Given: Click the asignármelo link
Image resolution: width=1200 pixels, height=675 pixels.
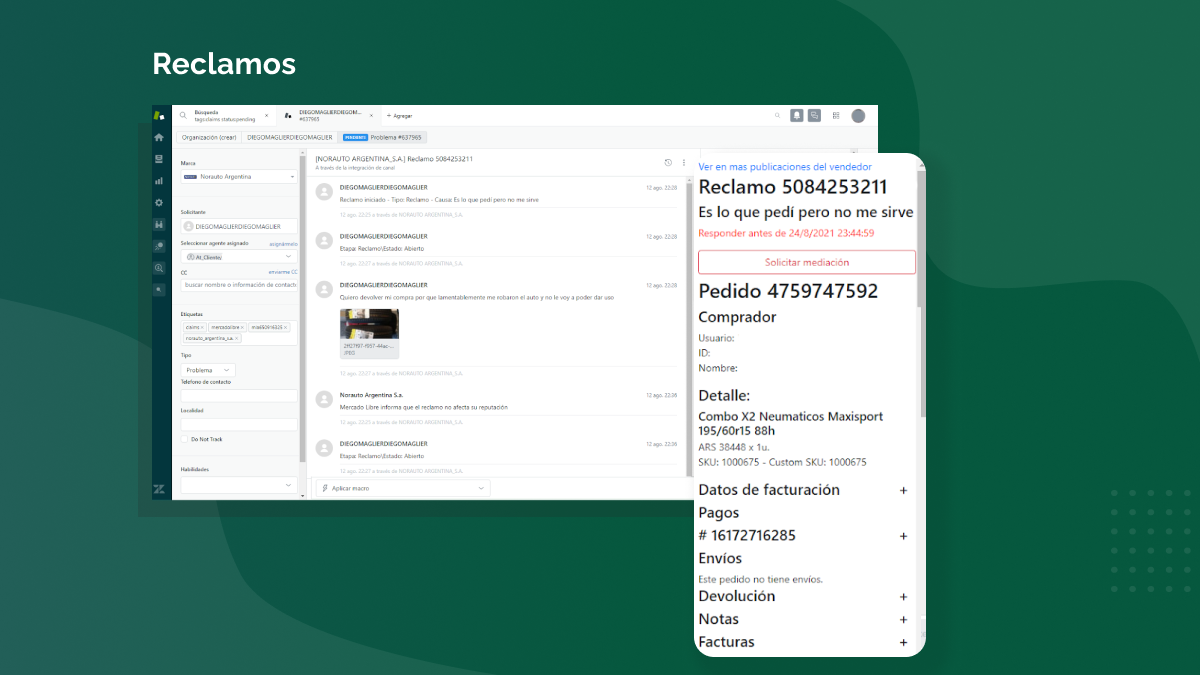Looking at the screenshot, I should click(x=283, y=244).
